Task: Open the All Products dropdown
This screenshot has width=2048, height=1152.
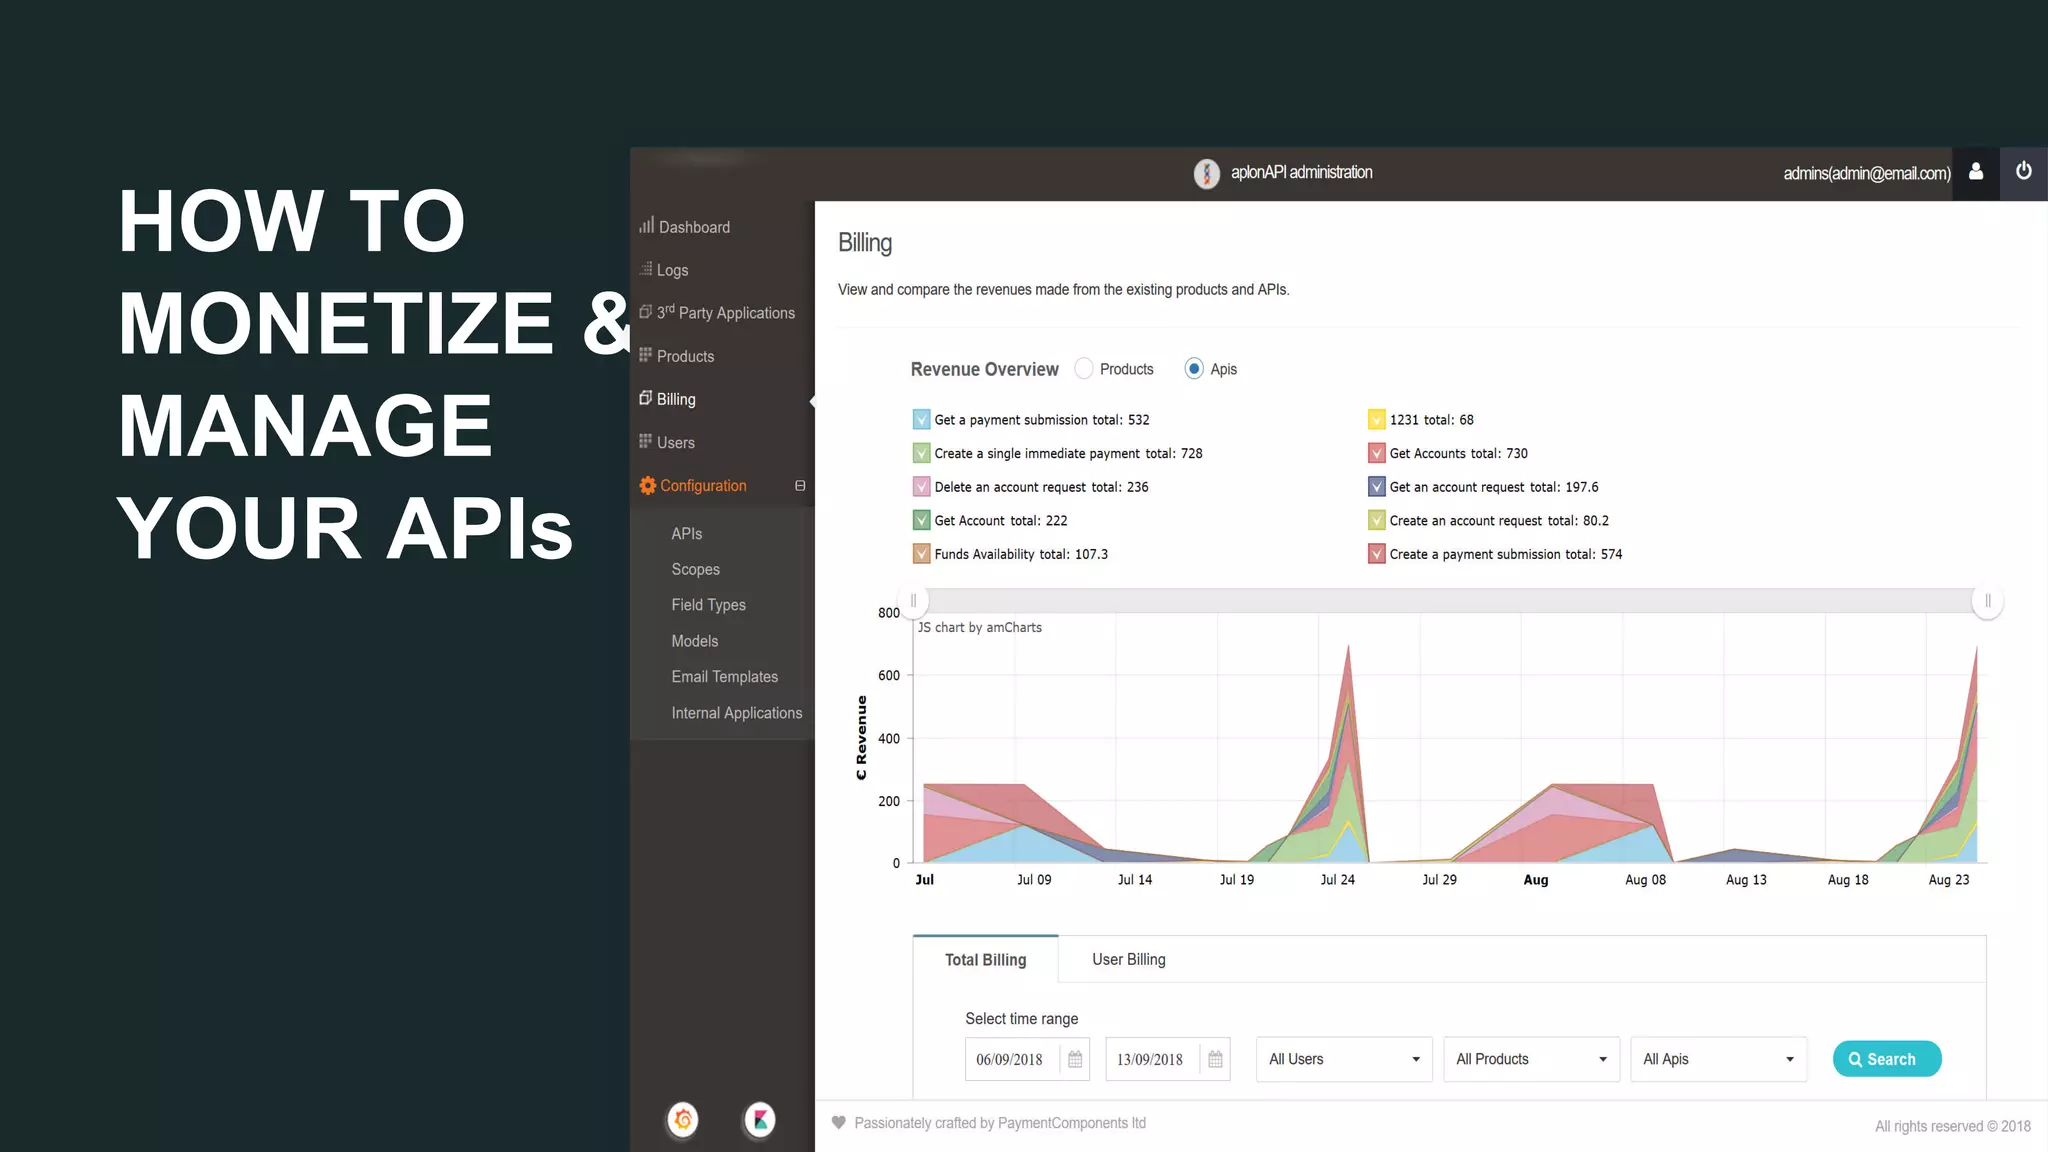Action: 1531,1060
